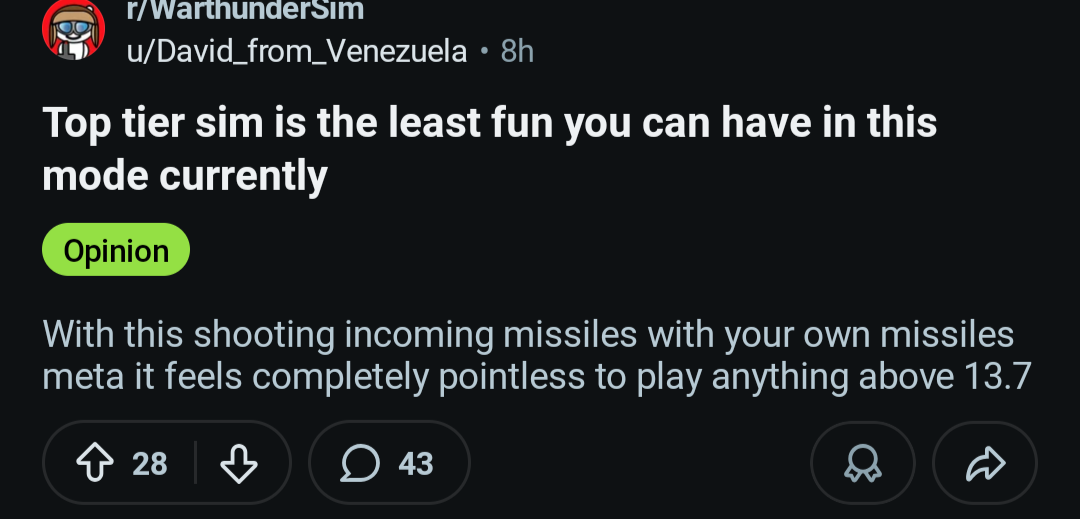Open the 43 comments count
This screenshot has width=1080, height=519.
416,463
